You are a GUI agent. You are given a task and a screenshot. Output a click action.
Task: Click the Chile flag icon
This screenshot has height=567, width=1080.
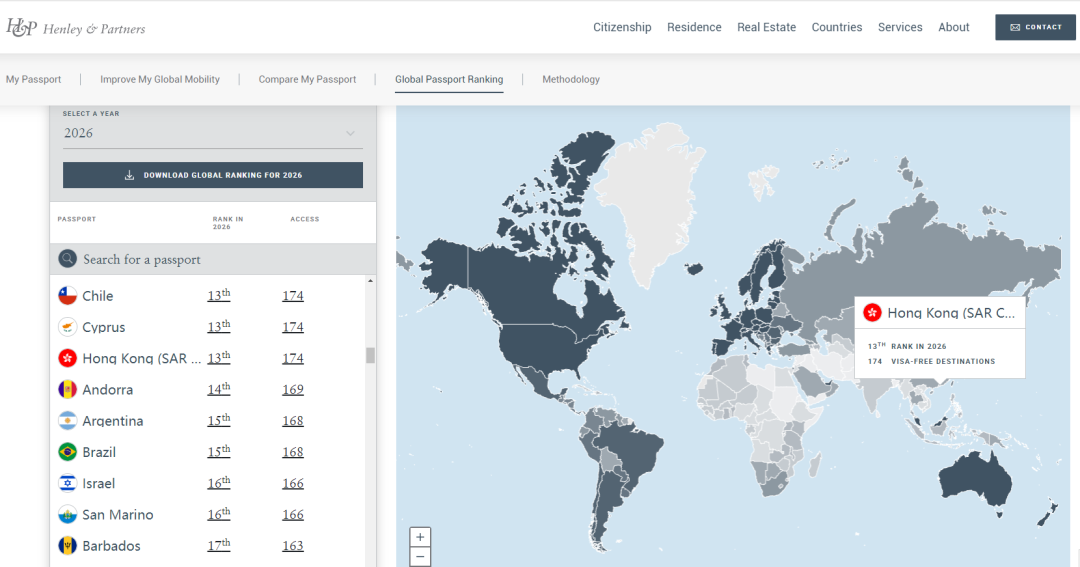point(68,296)
